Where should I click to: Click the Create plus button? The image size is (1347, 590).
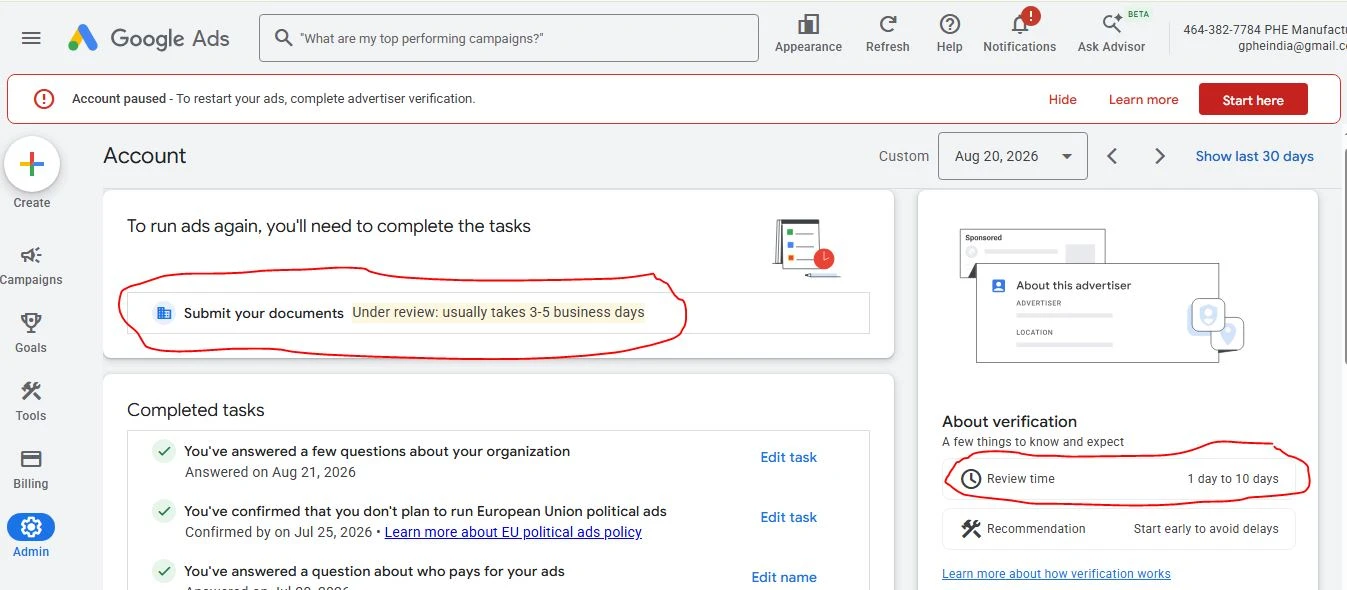point(32,165)
